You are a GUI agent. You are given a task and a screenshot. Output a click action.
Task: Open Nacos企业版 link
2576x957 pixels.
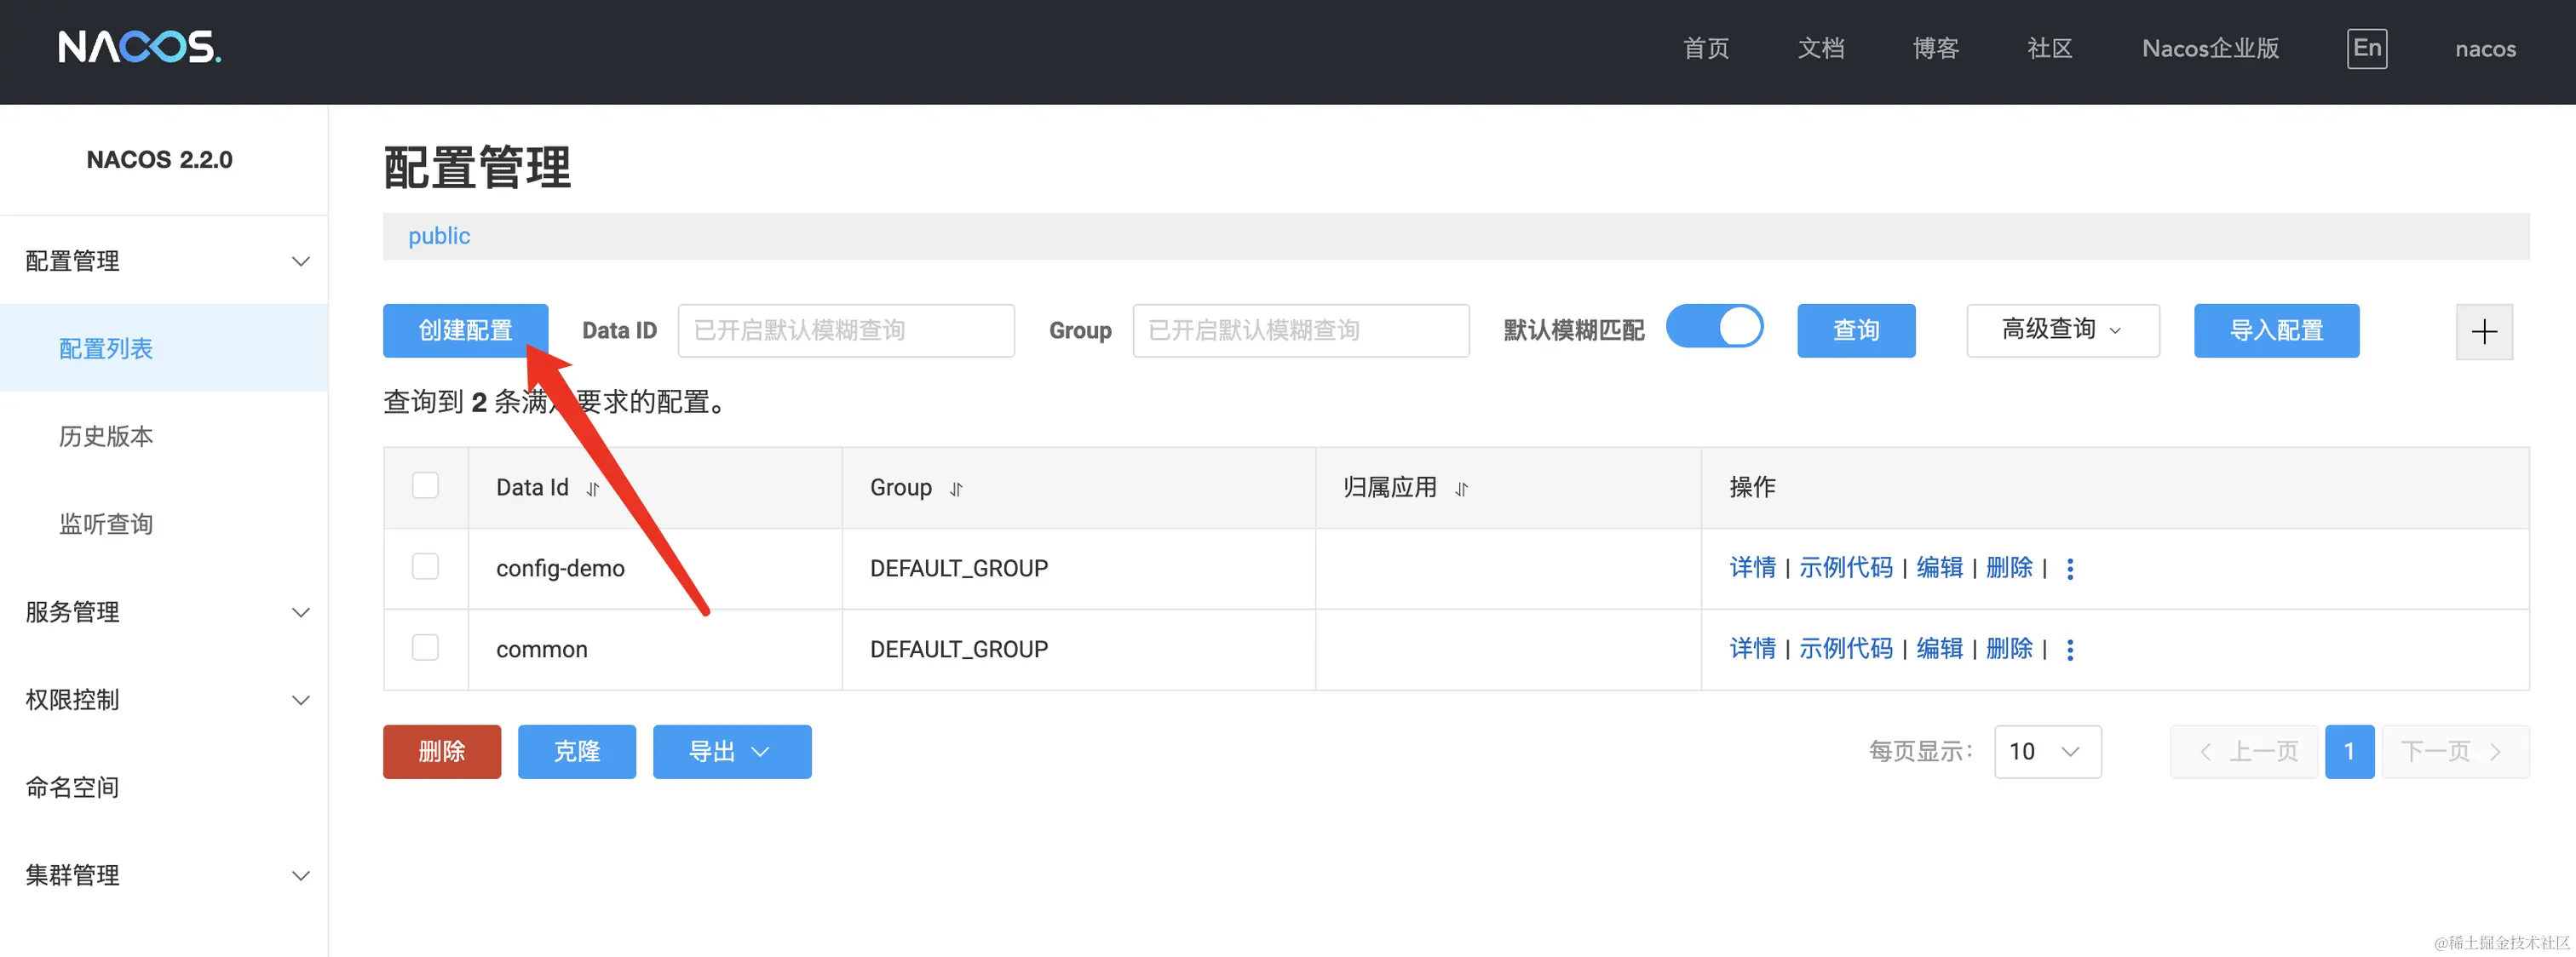tap(2210, 48)
